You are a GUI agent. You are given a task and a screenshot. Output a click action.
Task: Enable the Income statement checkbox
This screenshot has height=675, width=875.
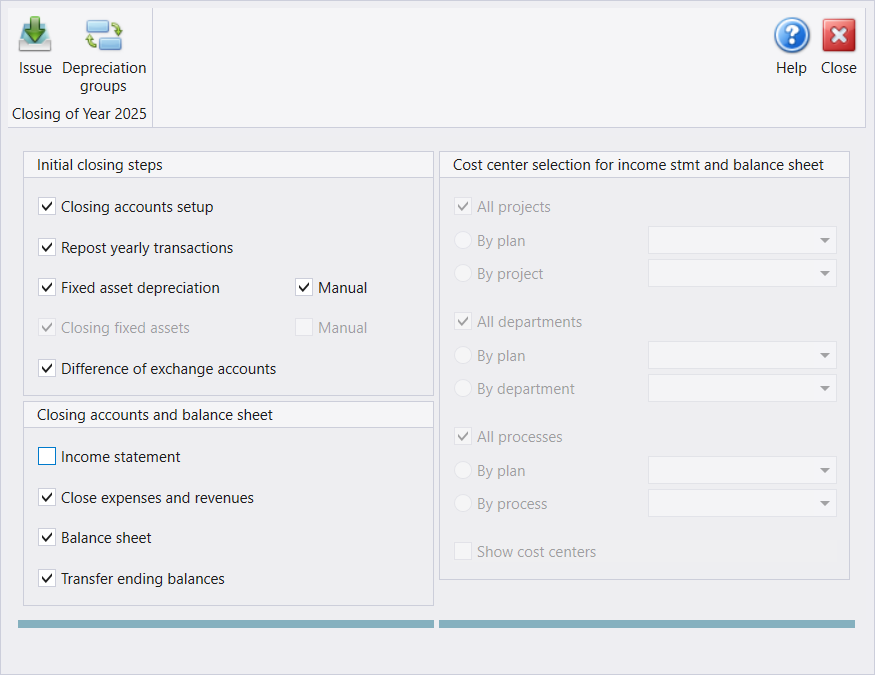[47, 456]
